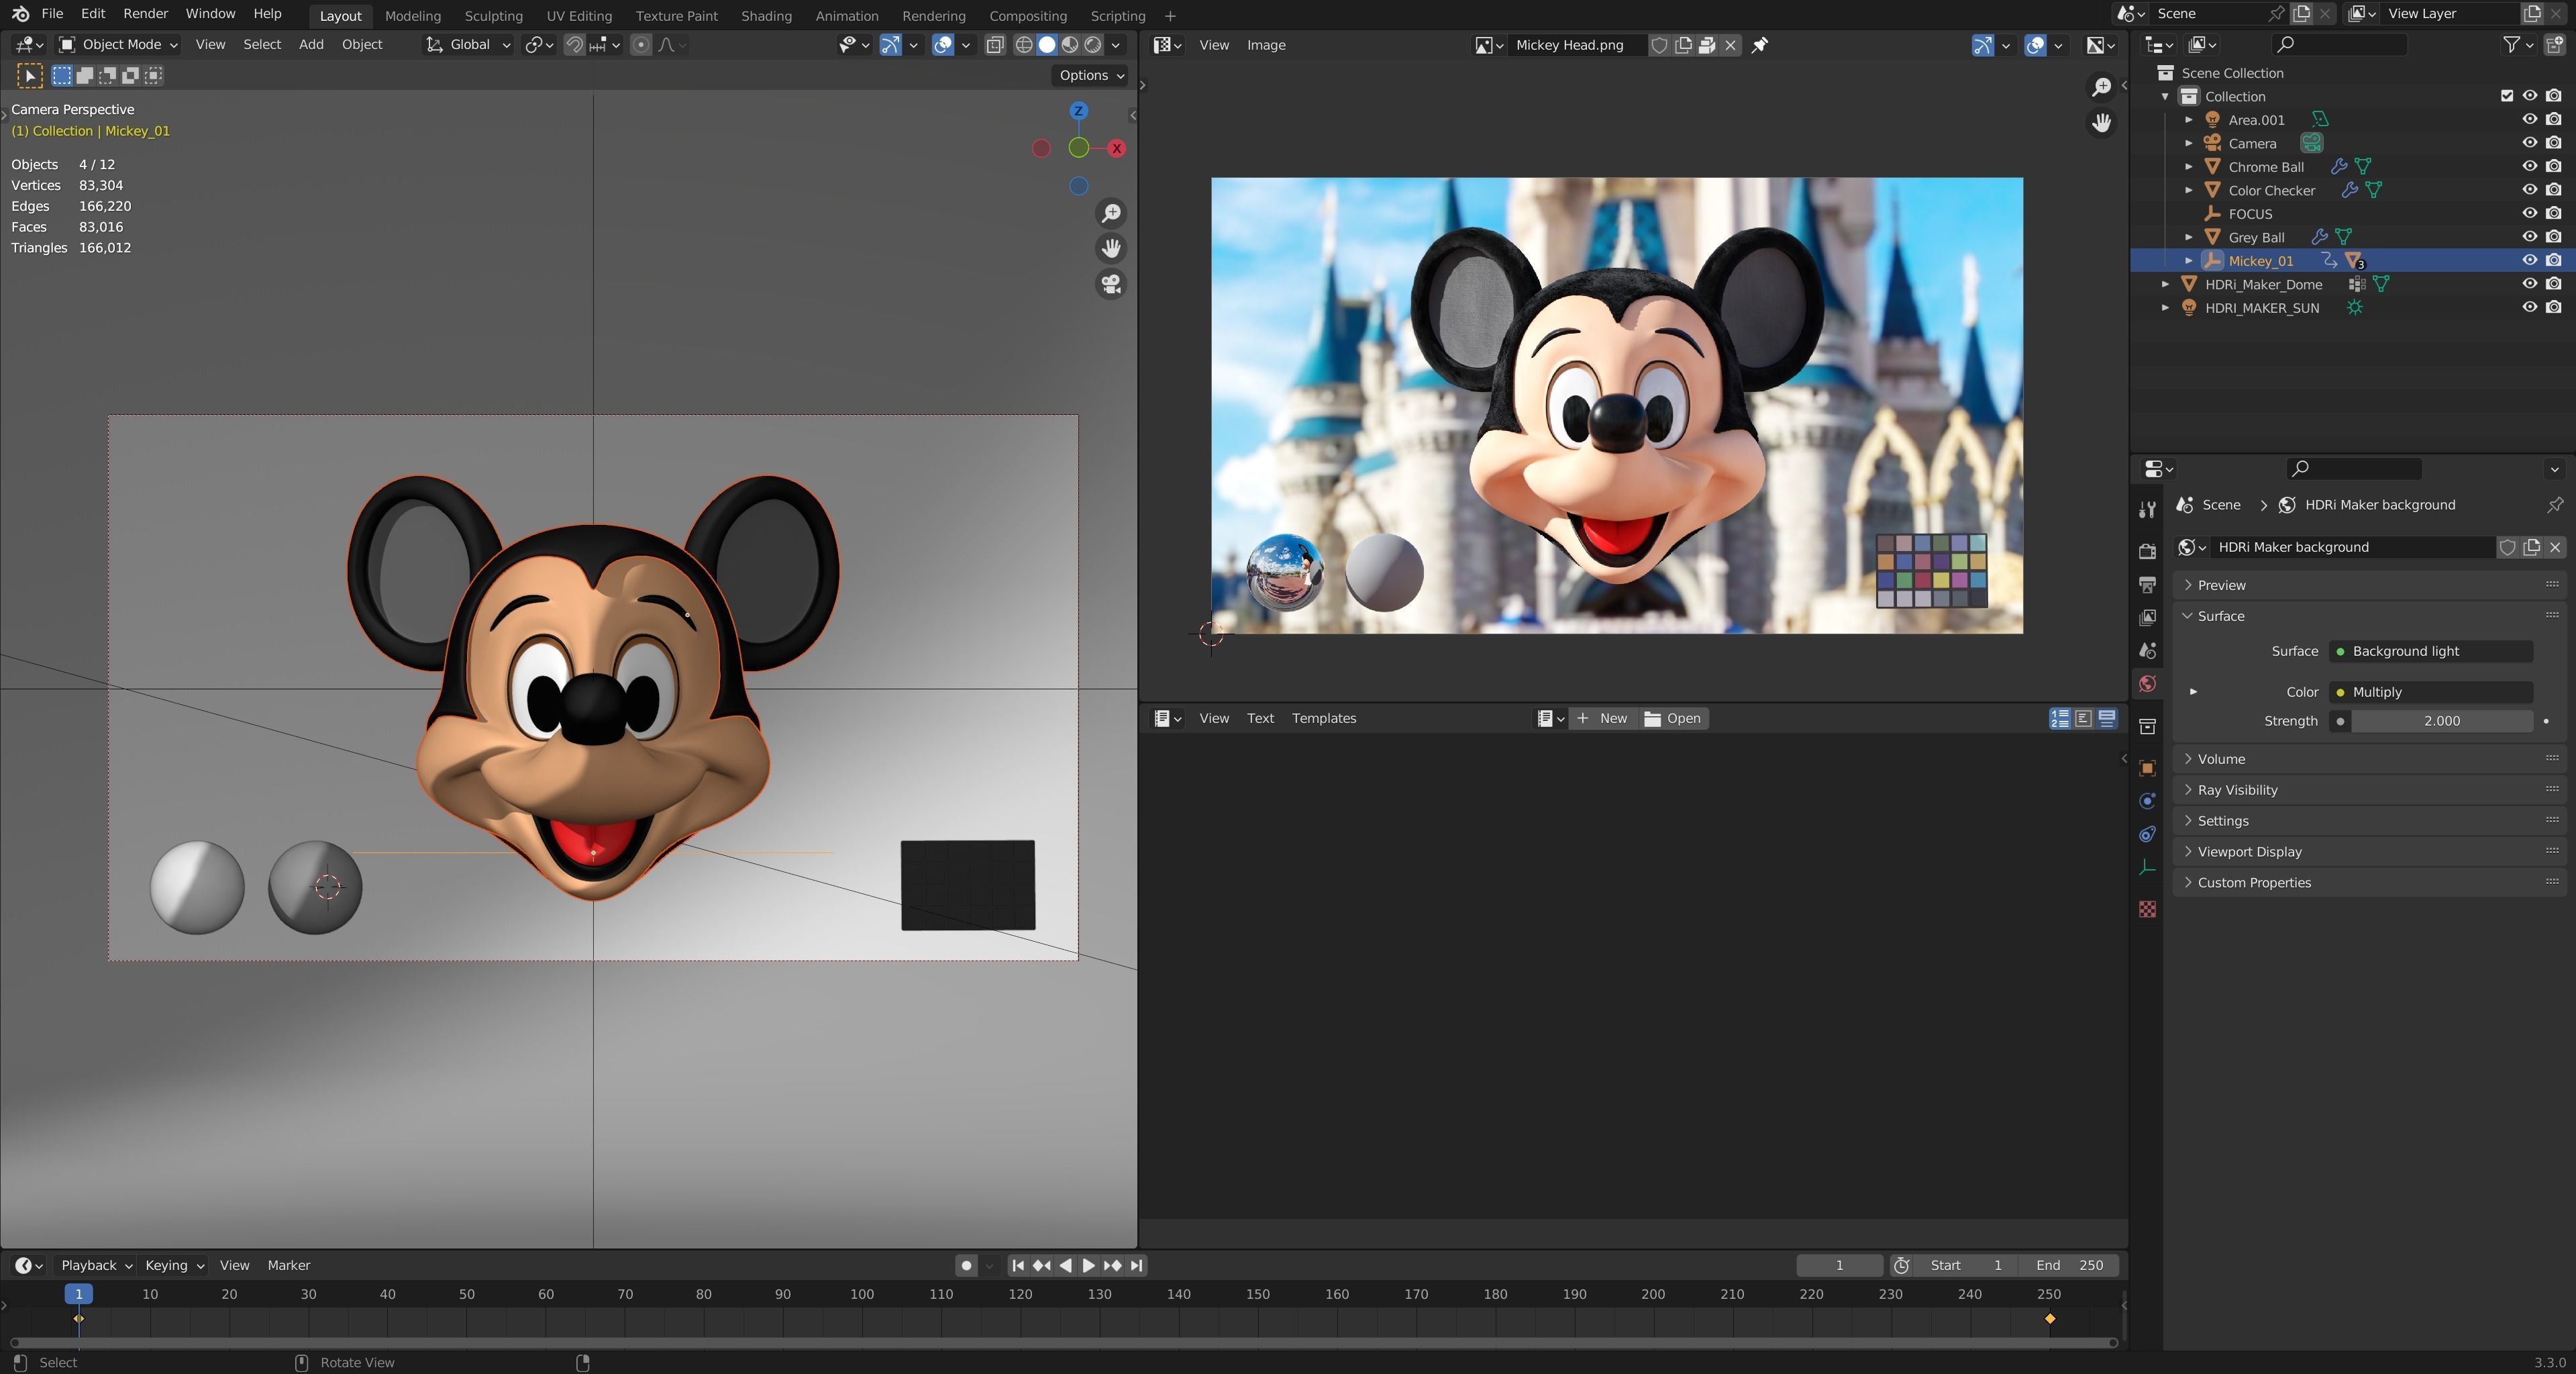Switch to UV Editing workspace tab

pos(579,16)
